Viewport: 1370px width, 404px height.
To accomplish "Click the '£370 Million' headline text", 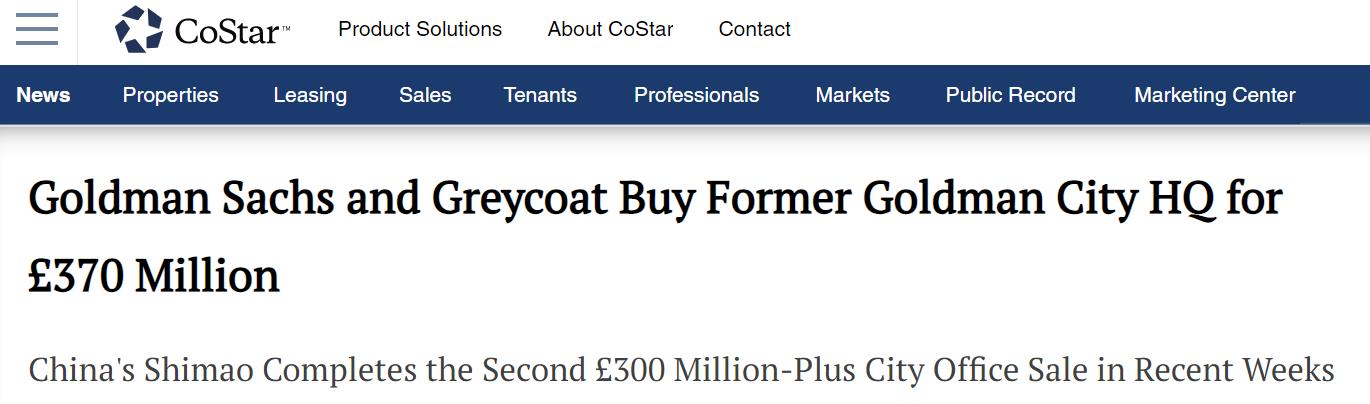I will [154, 275].
